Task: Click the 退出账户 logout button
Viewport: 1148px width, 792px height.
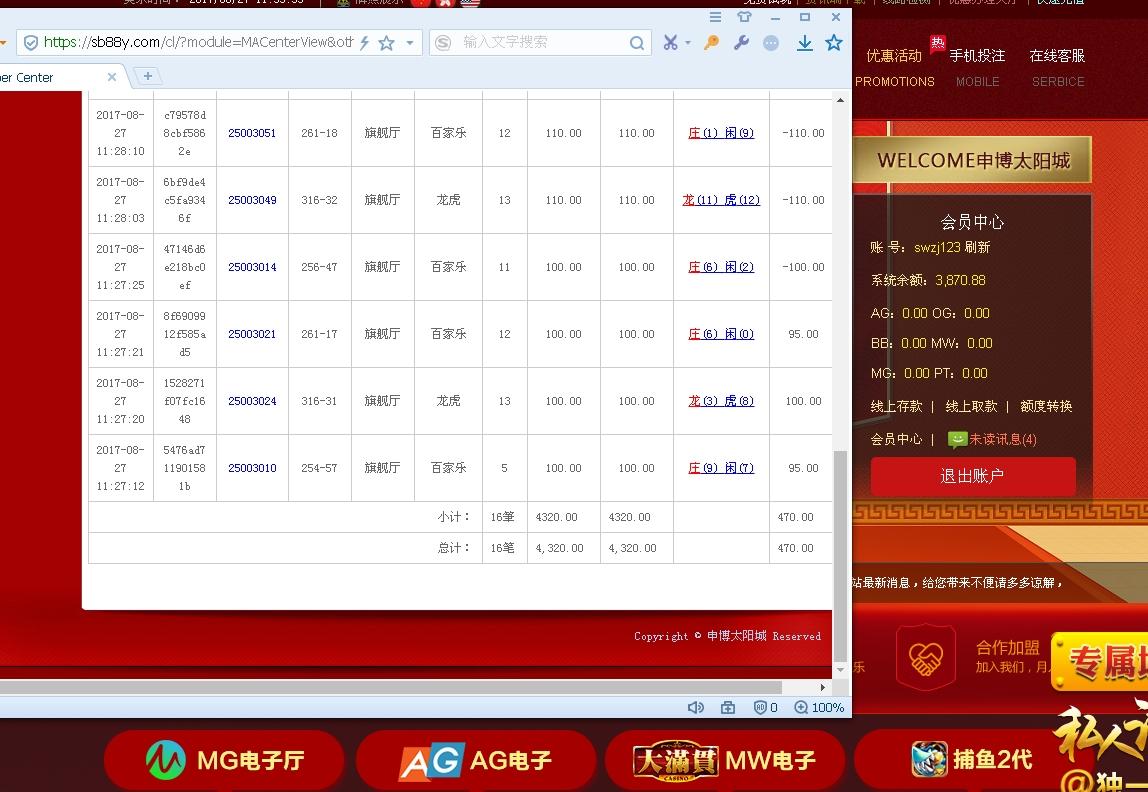Action: (x=972, y=477)
